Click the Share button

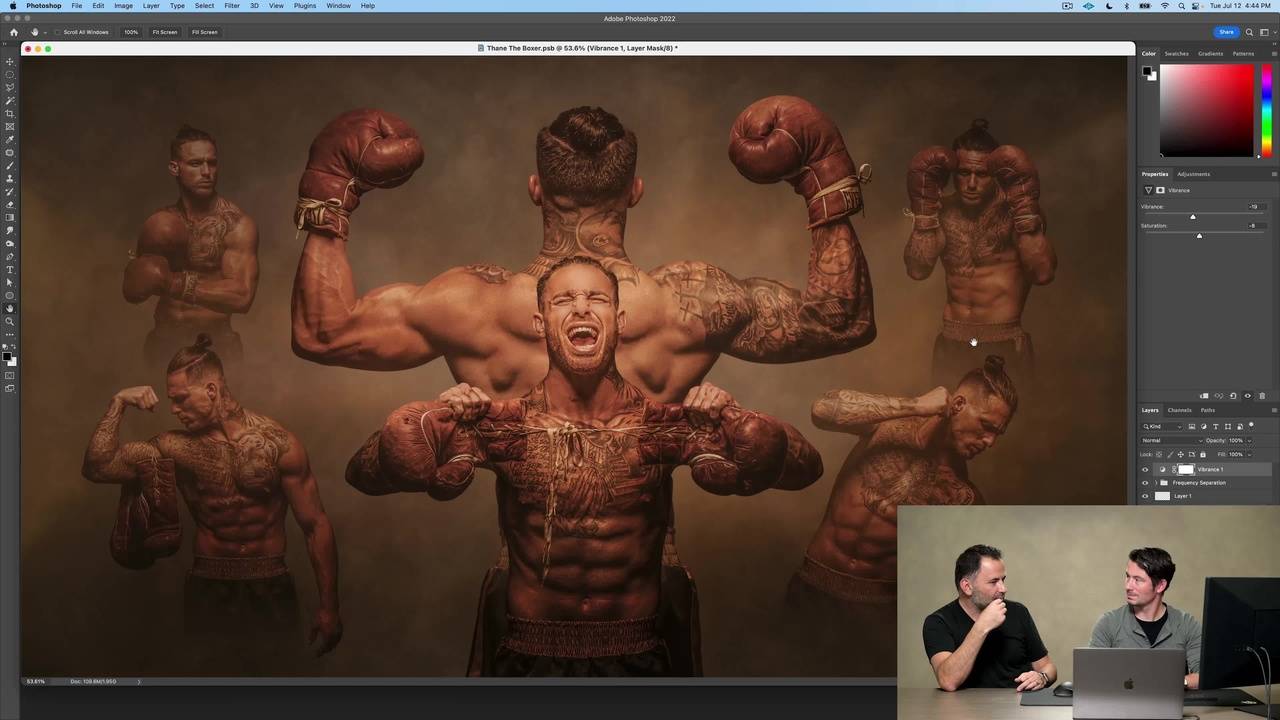tap(1226, 32)
